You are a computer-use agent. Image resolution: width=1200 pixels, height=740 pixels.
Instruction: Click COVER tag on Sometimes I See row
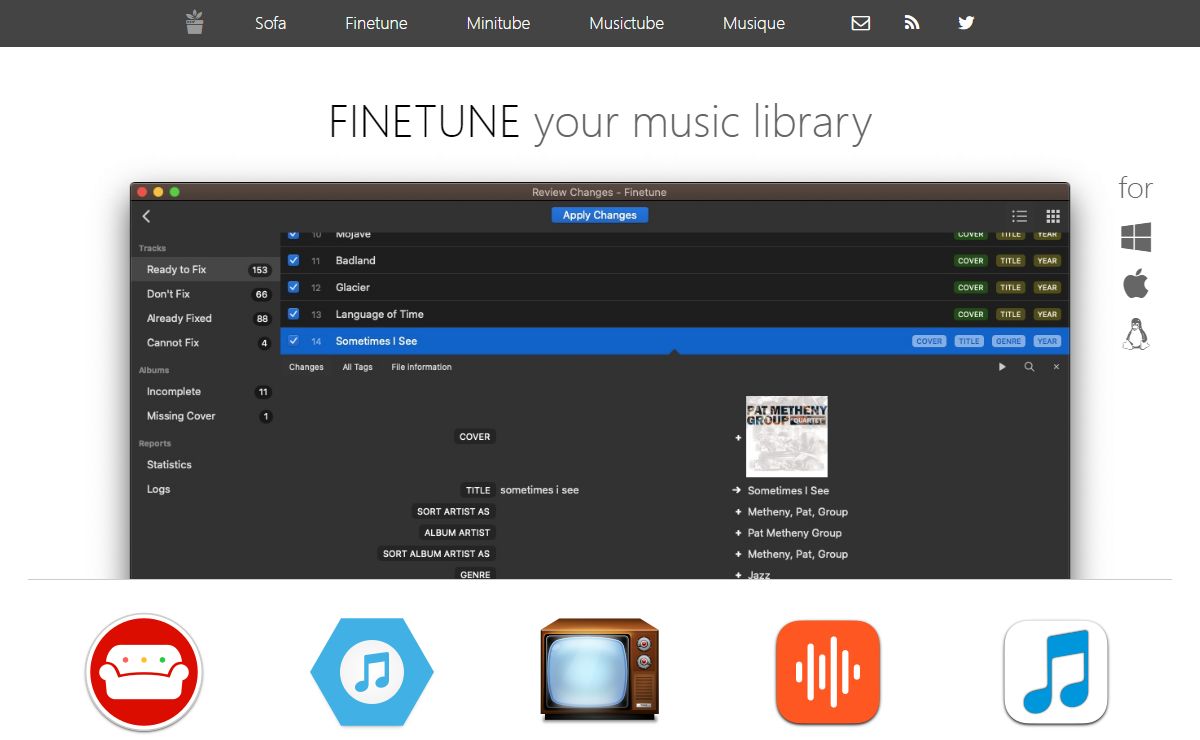(929, 341)
